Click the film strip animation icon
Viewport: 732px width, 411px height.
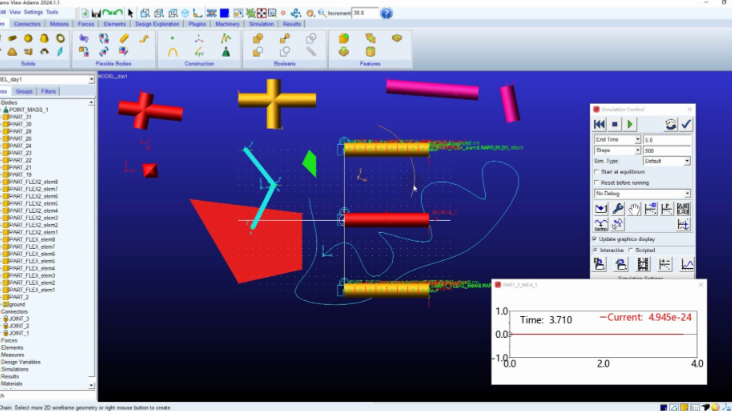tap(643, 264)
